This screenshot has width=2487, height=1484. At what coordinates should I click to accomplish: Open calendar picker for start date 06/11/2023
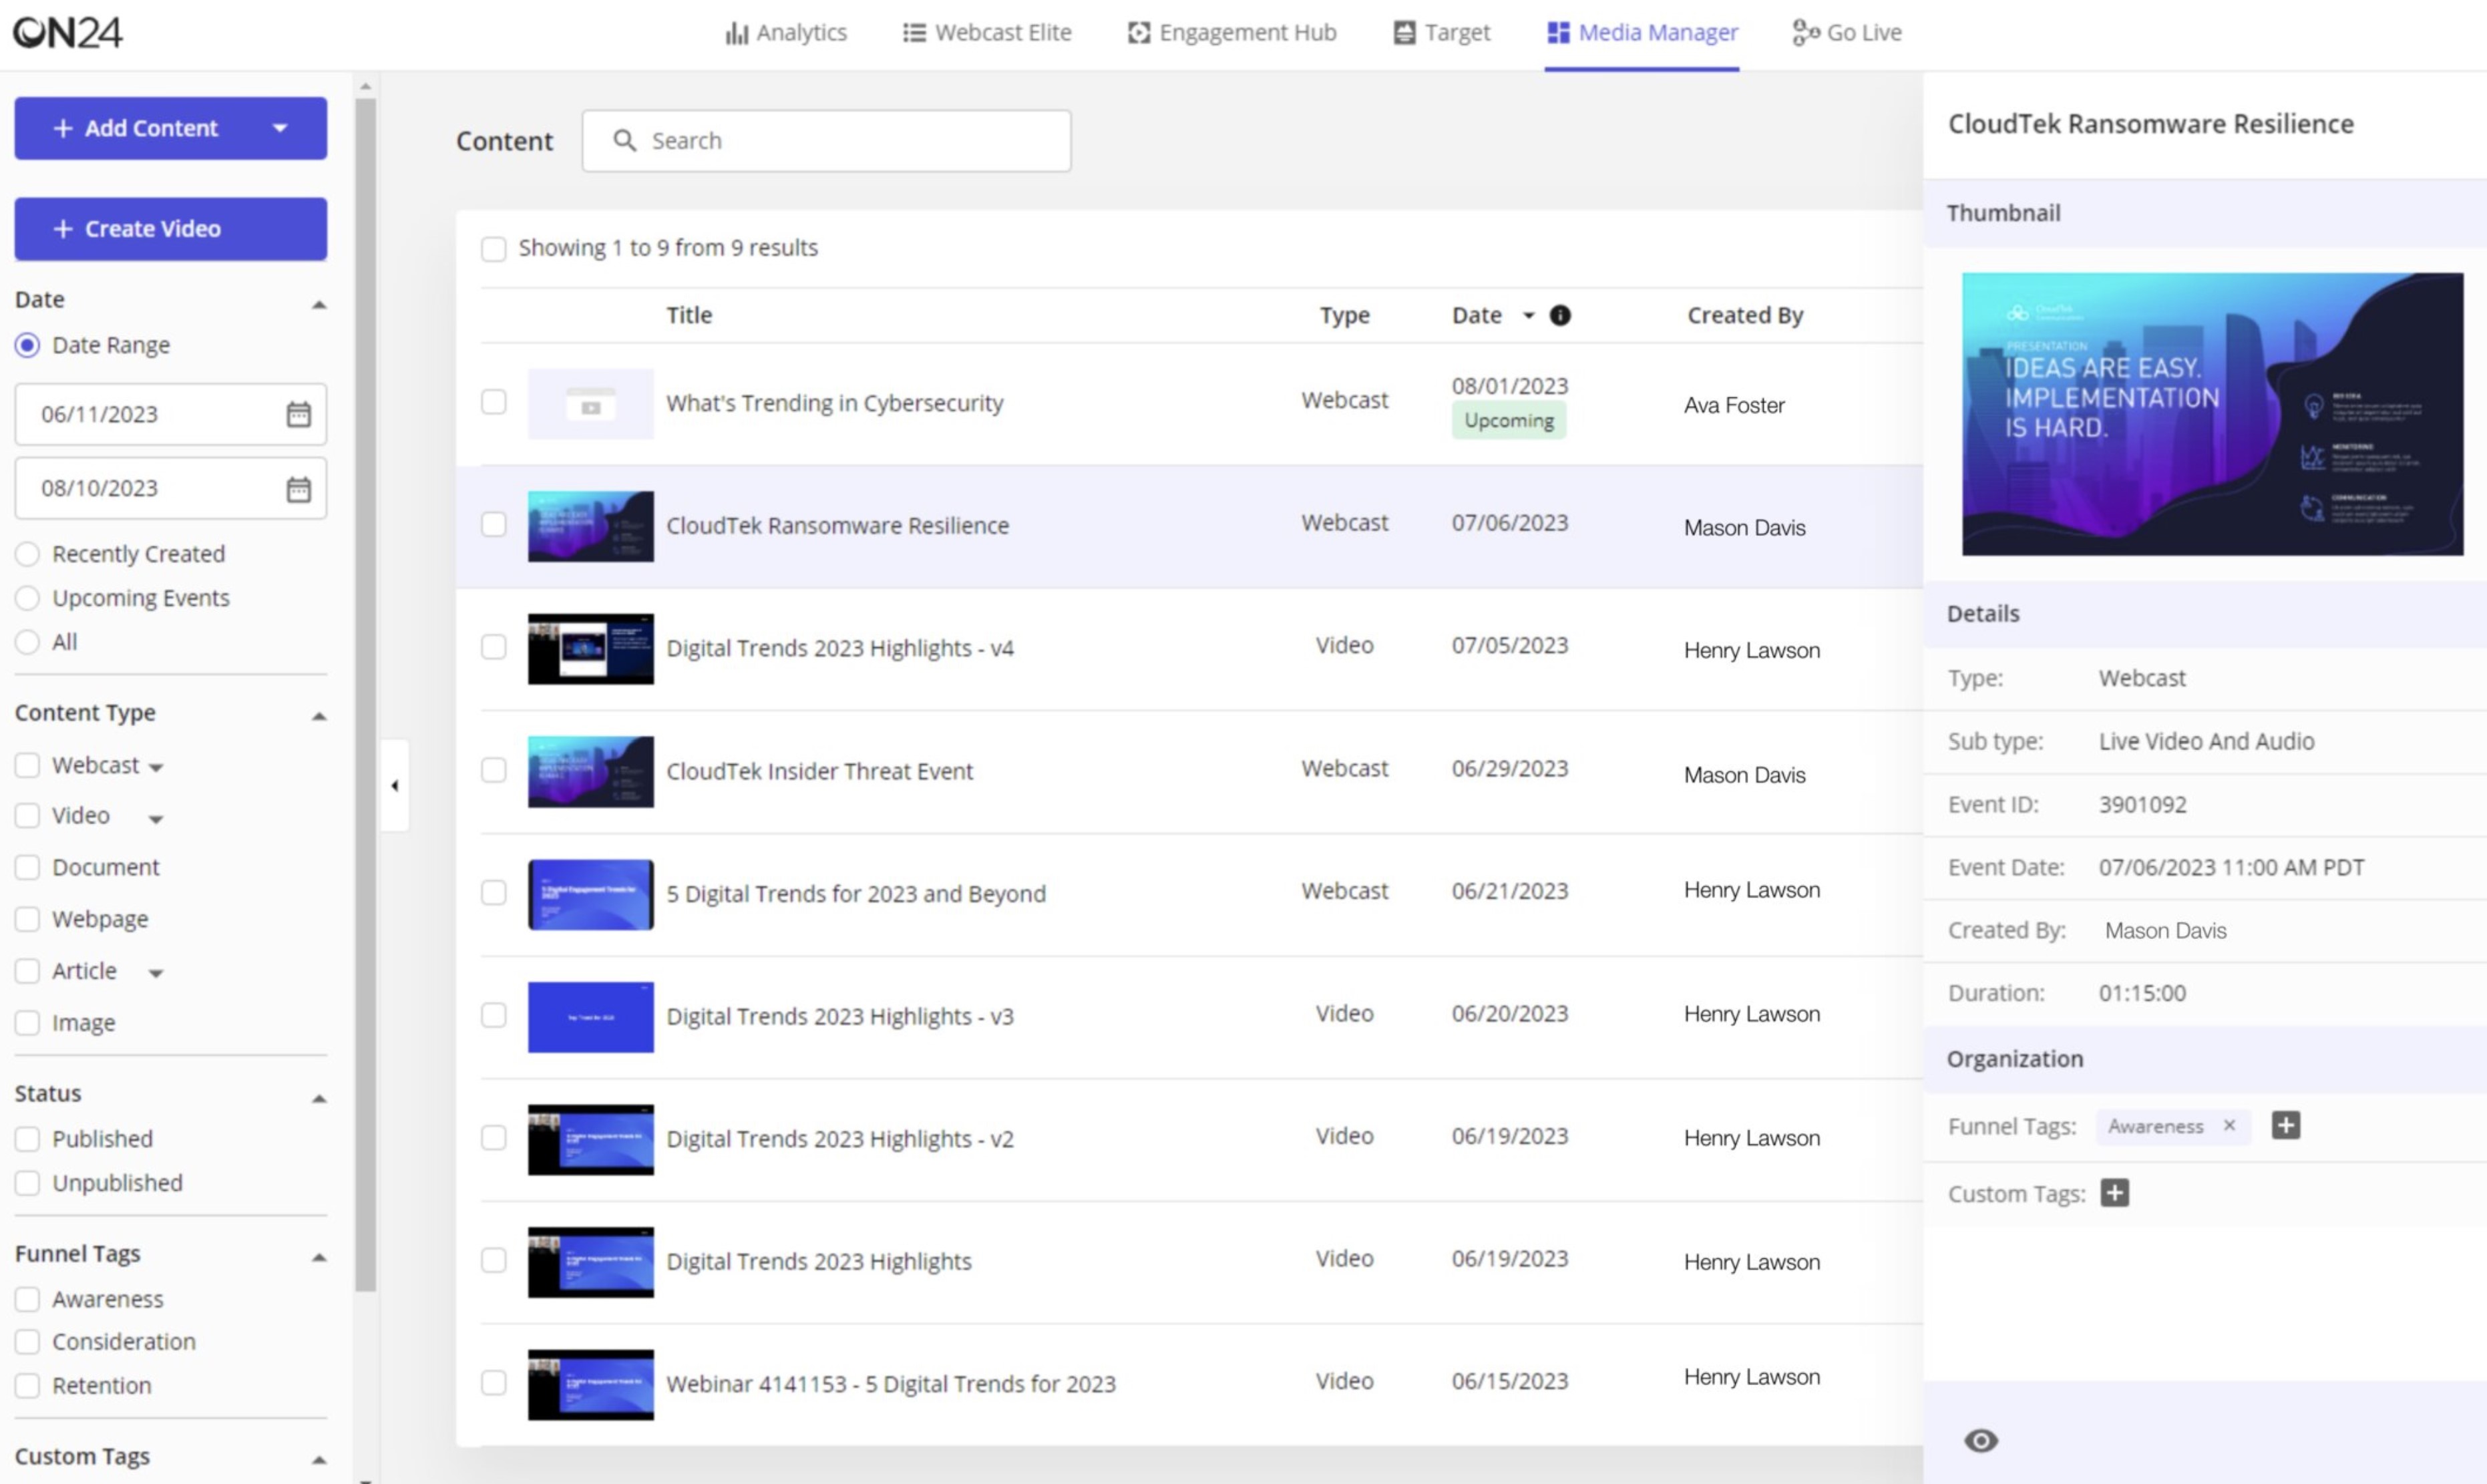pyautogui.click(x=298, y=414)
